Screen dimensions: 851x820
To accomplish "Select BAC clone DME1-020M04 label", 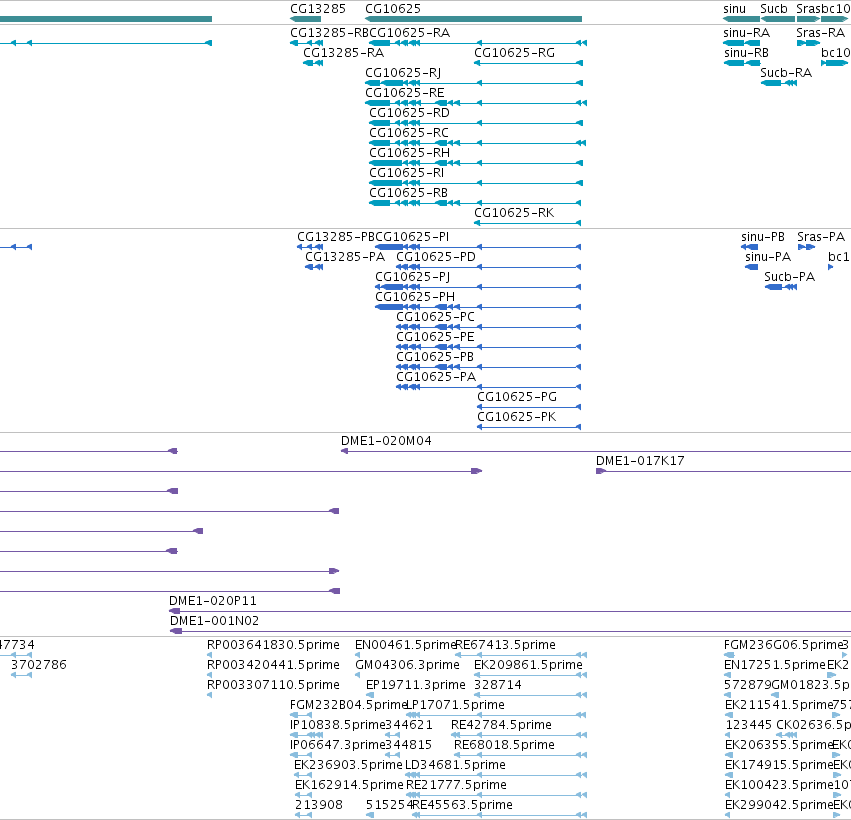I will click(x=386, y=441).
